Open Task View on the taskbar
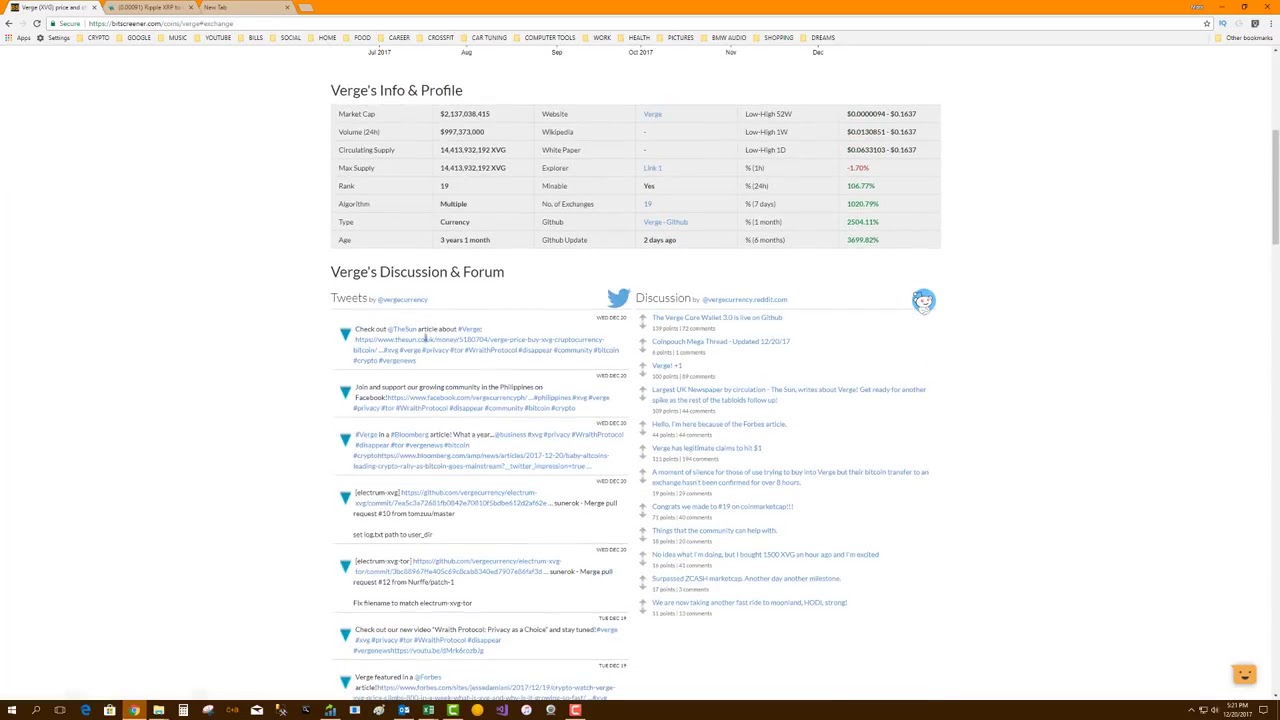 coord(60,711)
